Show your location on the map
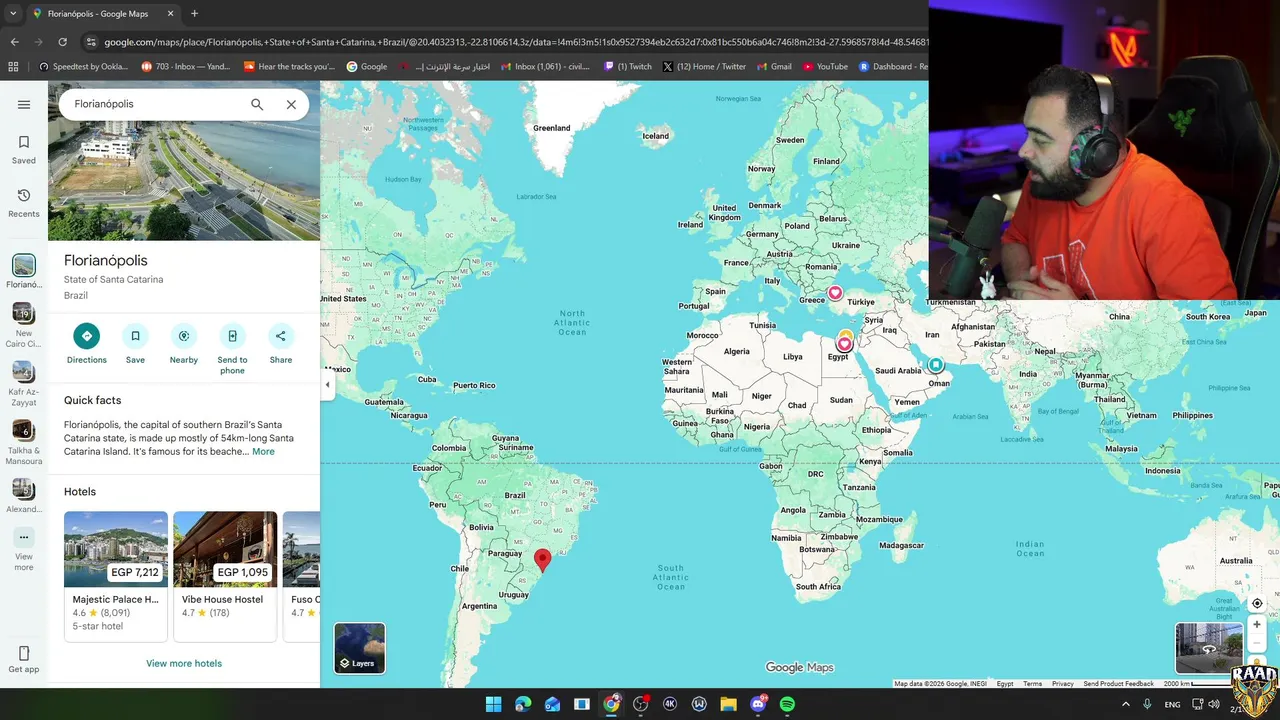Image resolution: width=1280 pixels, height=720 pixels. 1257,604
